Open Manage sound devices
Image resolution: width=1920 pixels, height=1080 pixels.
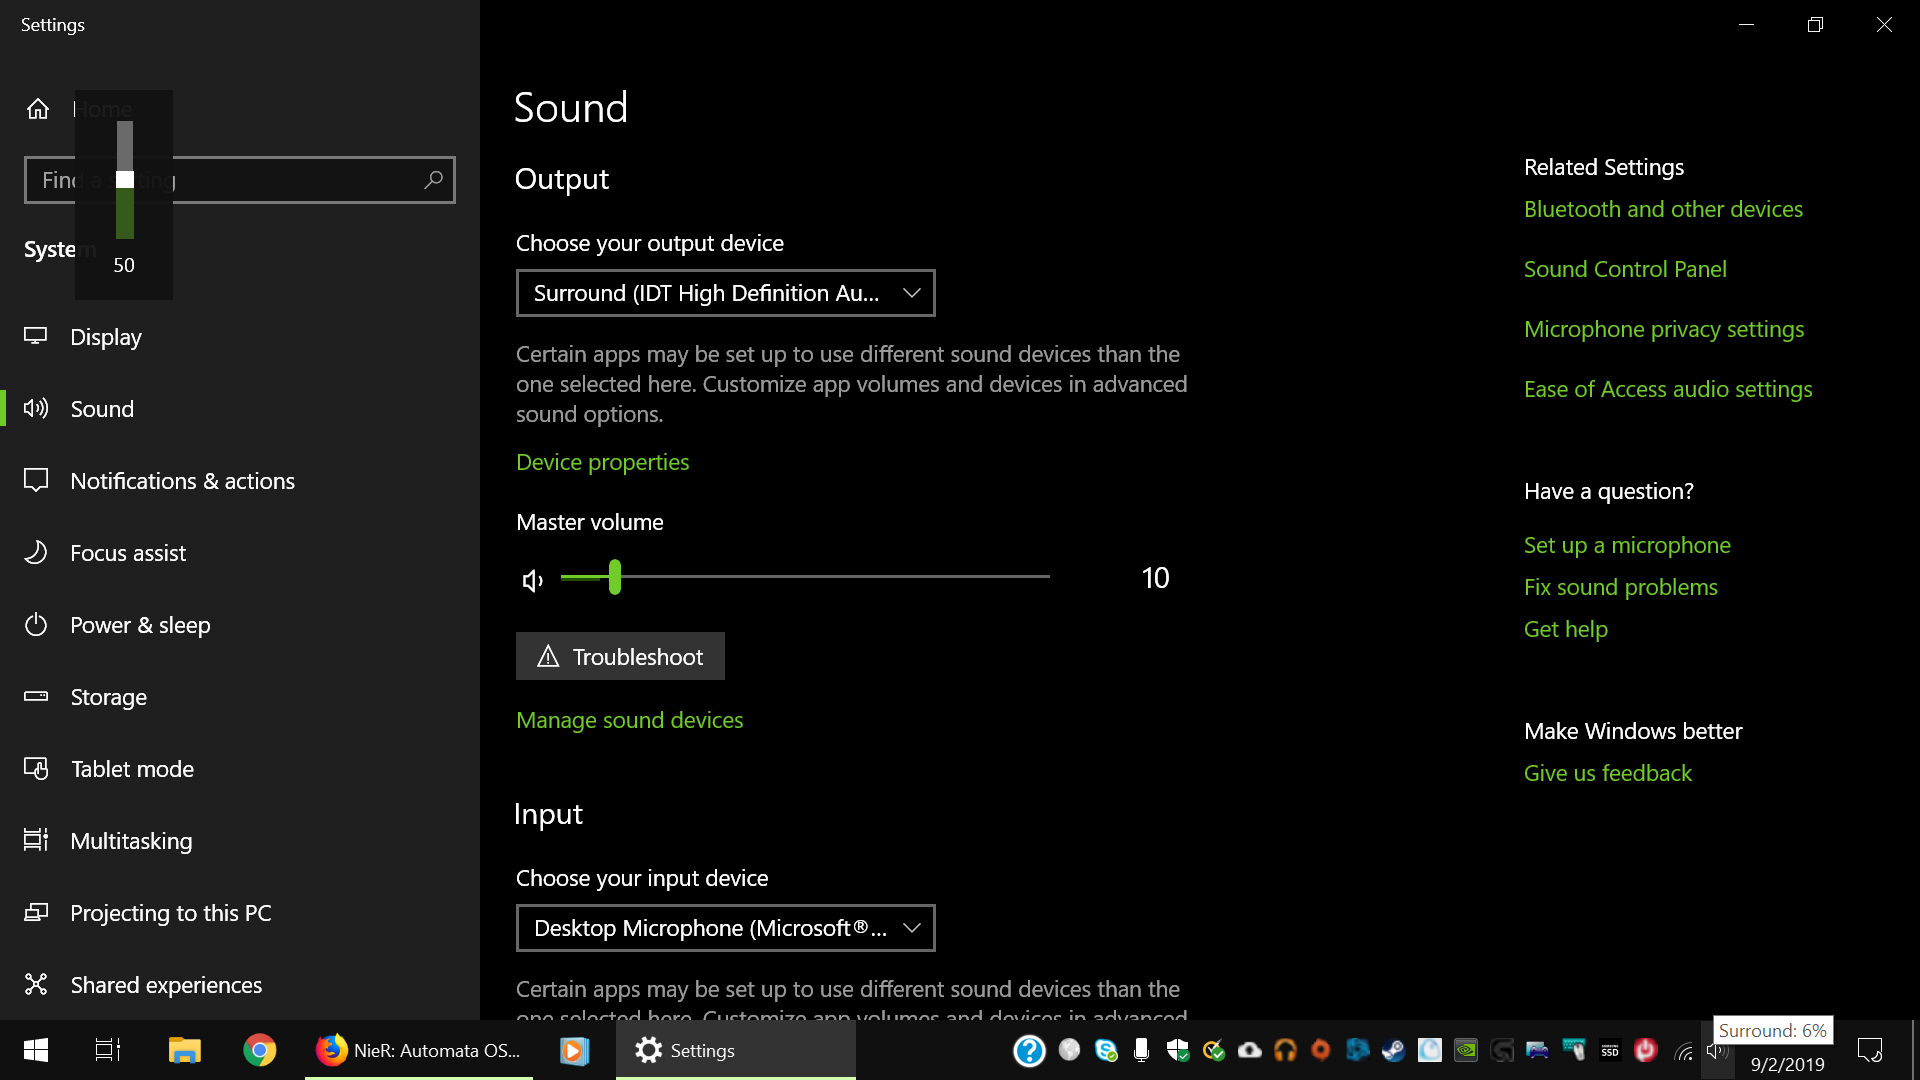(629, 720)
